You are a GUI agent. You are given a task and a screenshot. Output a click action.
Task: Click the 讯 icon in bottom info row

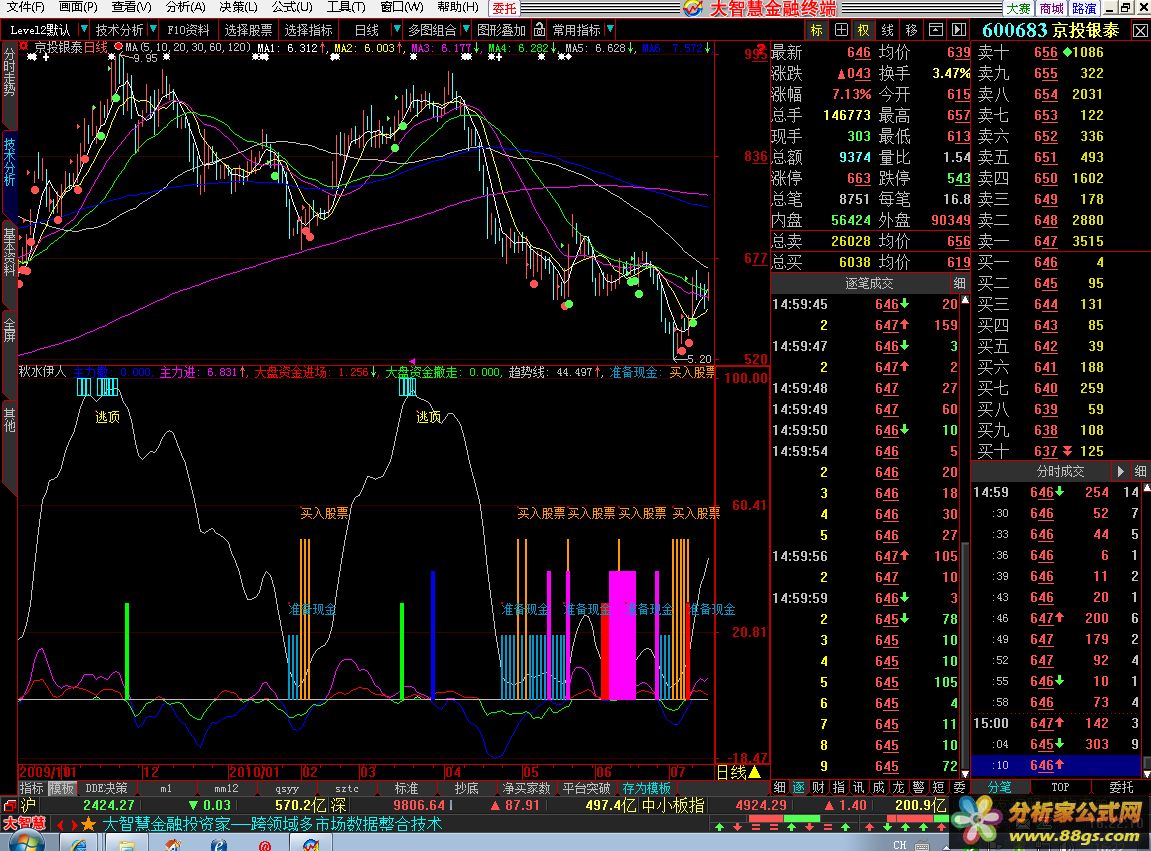click(858, 787)
